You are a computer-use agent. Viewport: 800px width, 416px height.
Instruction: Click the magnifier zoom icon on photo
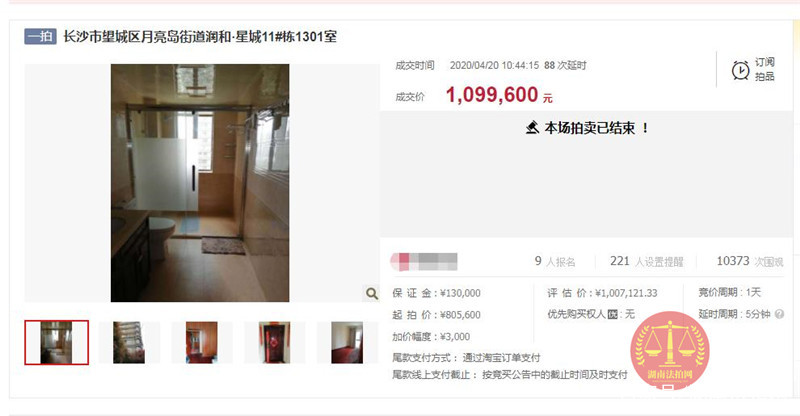pos(372,293)
